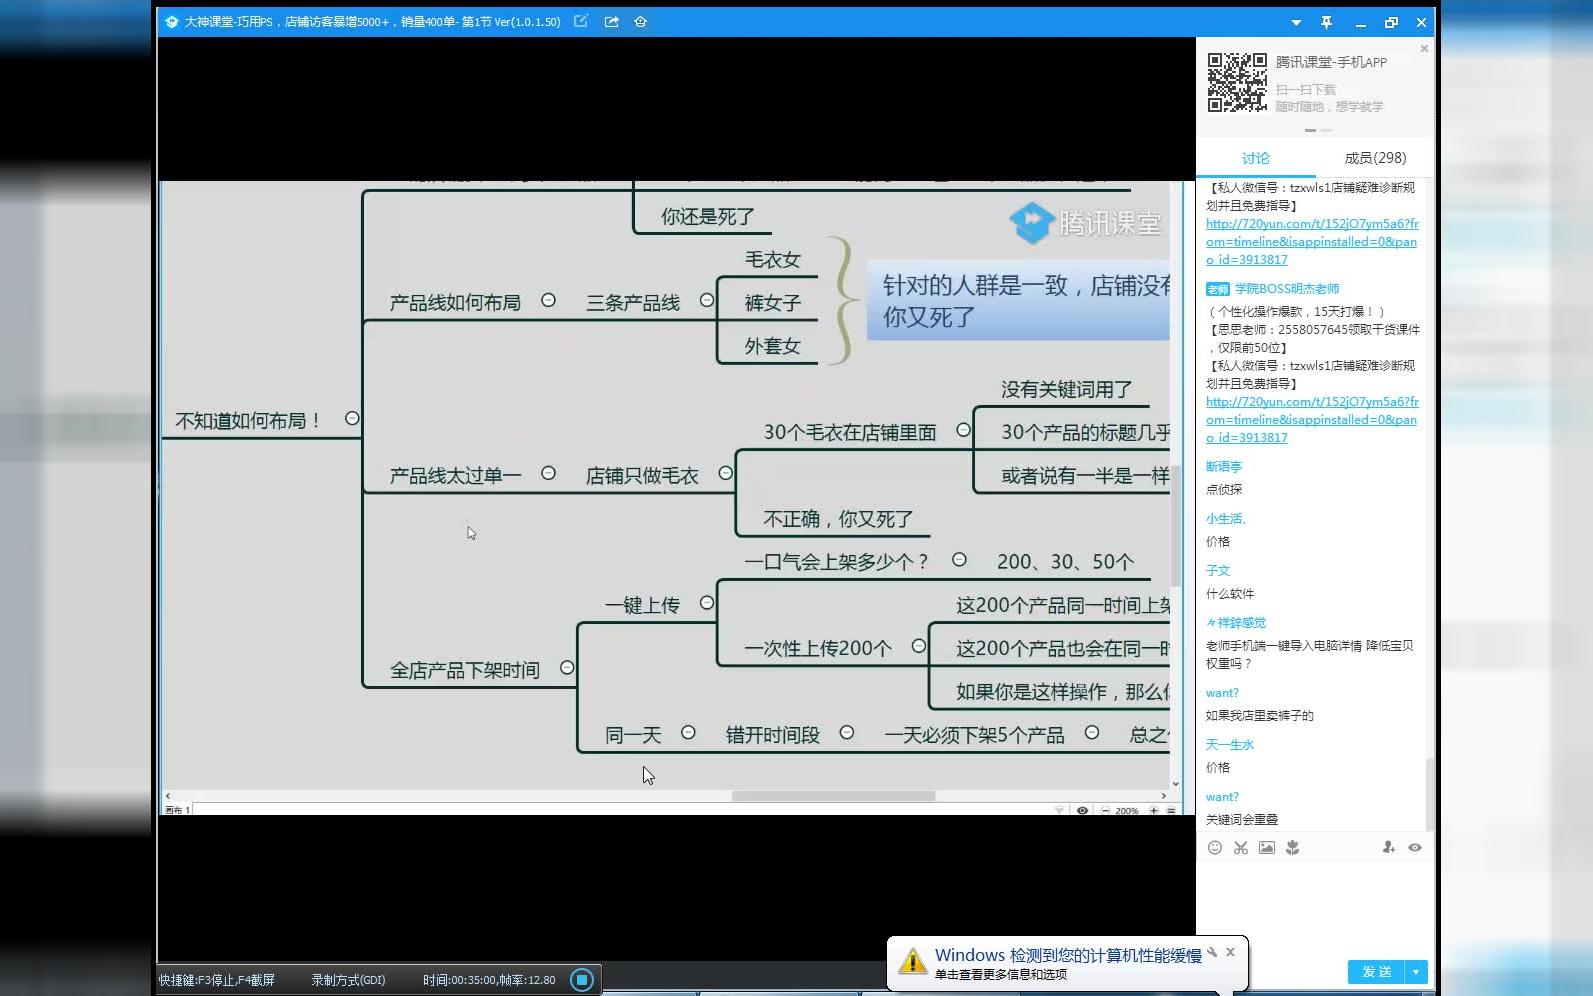
Task: Click the QR code image
Action: 1237,82
